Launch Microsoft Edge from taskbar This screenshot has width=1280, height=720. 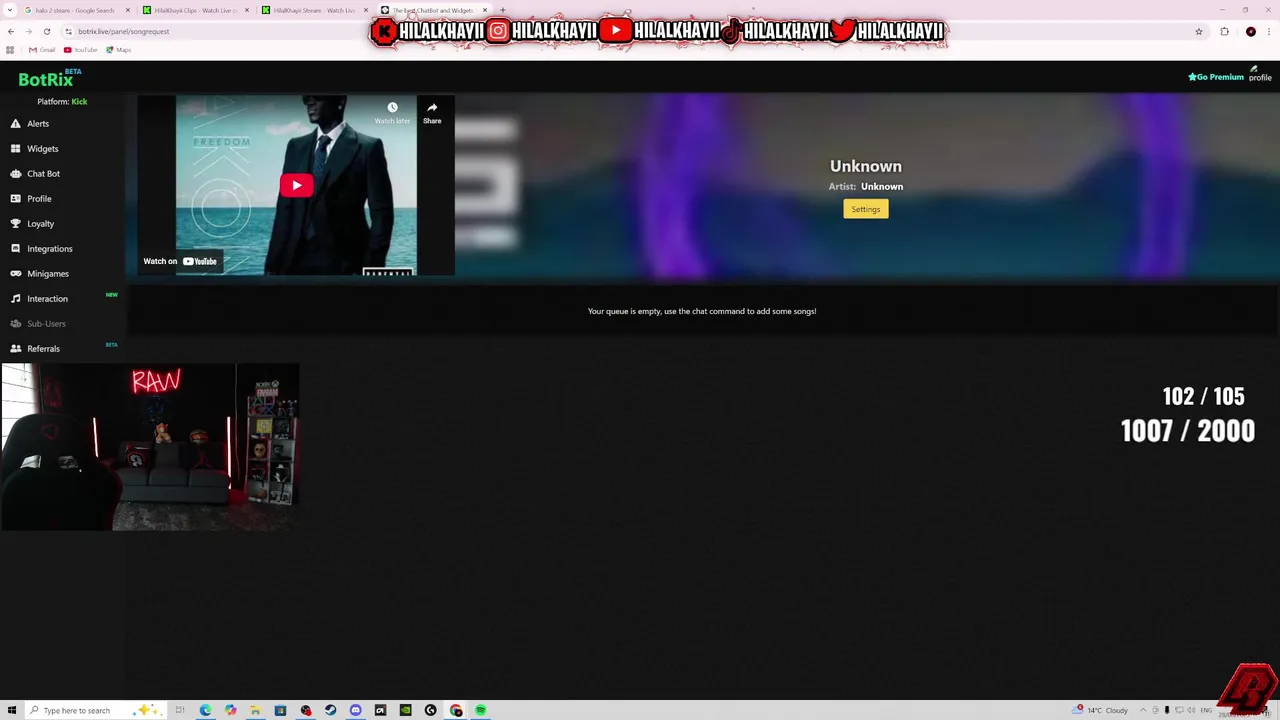pyautogui.click(x=205, y=710)
